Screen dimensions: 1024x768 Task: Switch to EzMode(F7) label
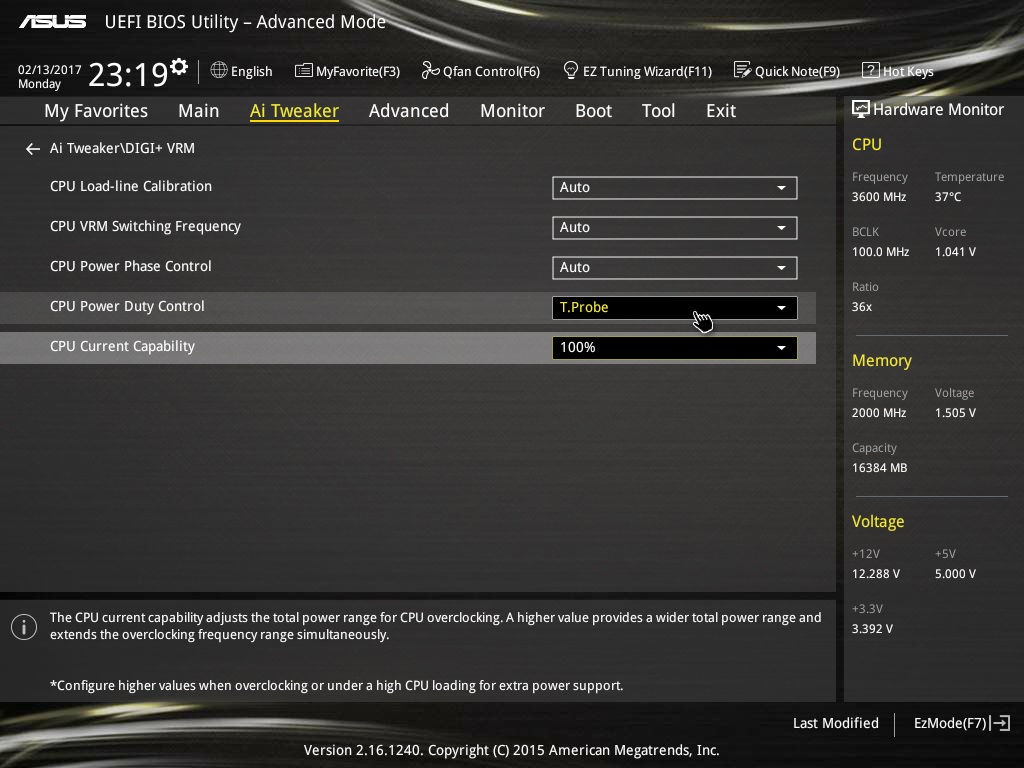(950, 723)
